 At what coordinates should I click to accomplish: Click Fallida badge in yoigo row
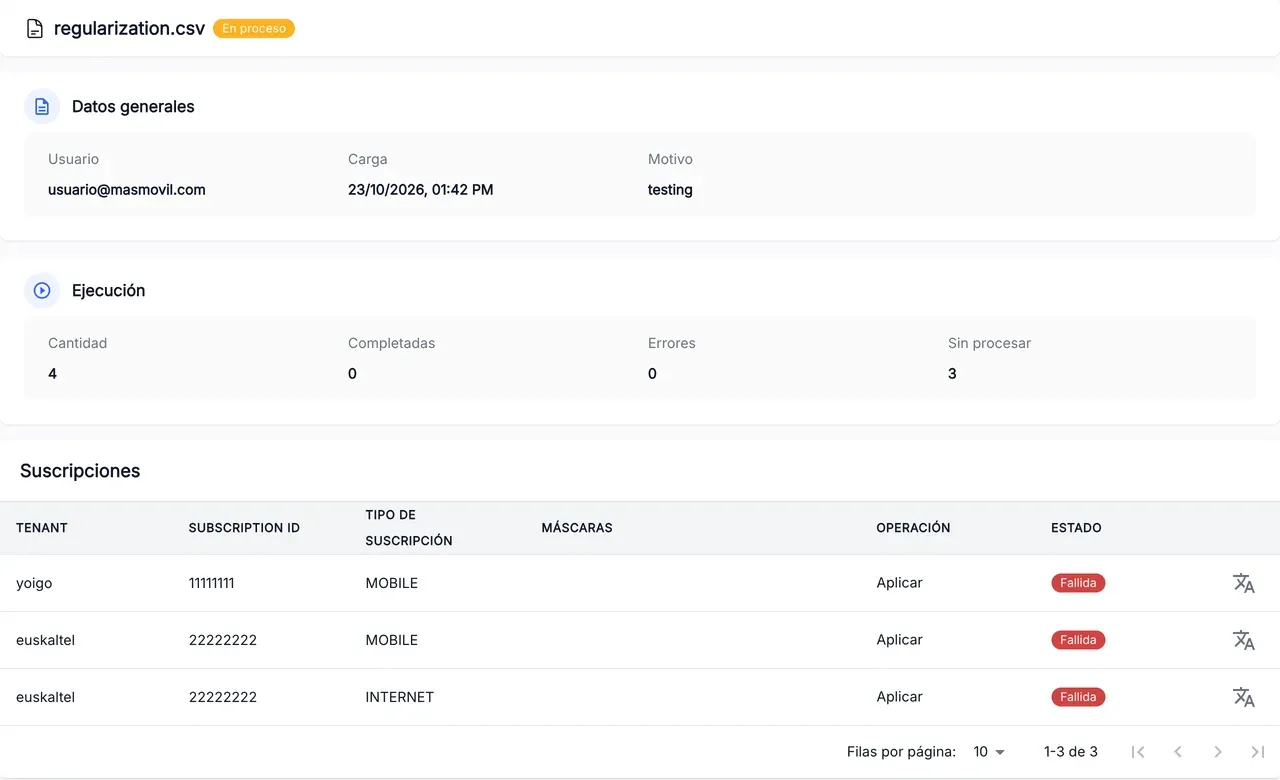(1078, 583)
